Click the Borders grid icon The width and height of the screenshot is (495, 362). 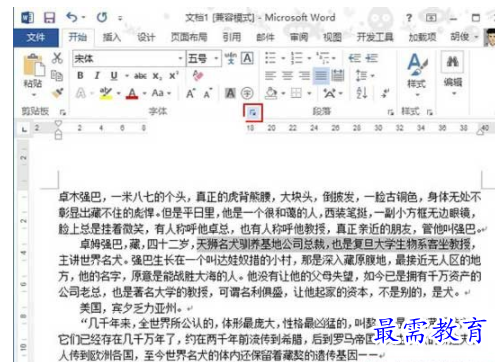pyautogui.click(x=296, y=93)
